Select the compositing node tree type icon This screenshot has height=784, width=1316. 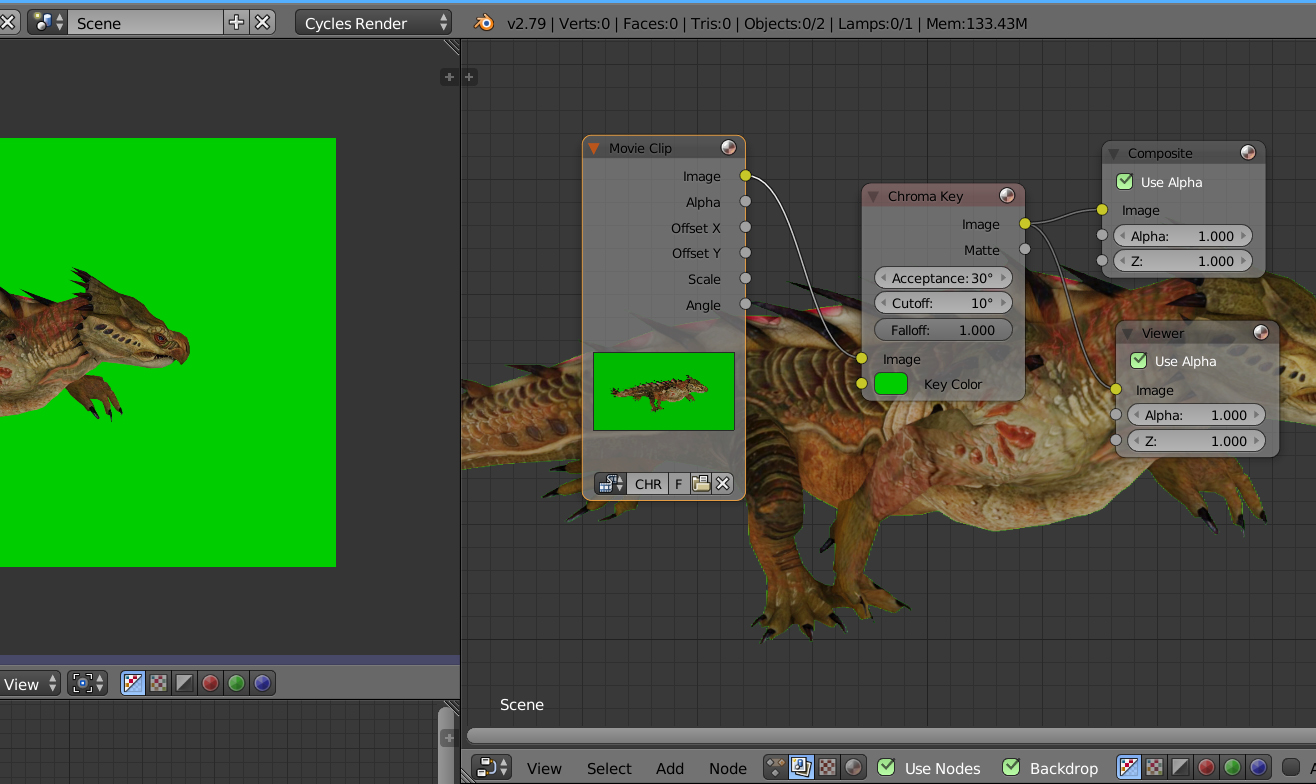point(802,768)
